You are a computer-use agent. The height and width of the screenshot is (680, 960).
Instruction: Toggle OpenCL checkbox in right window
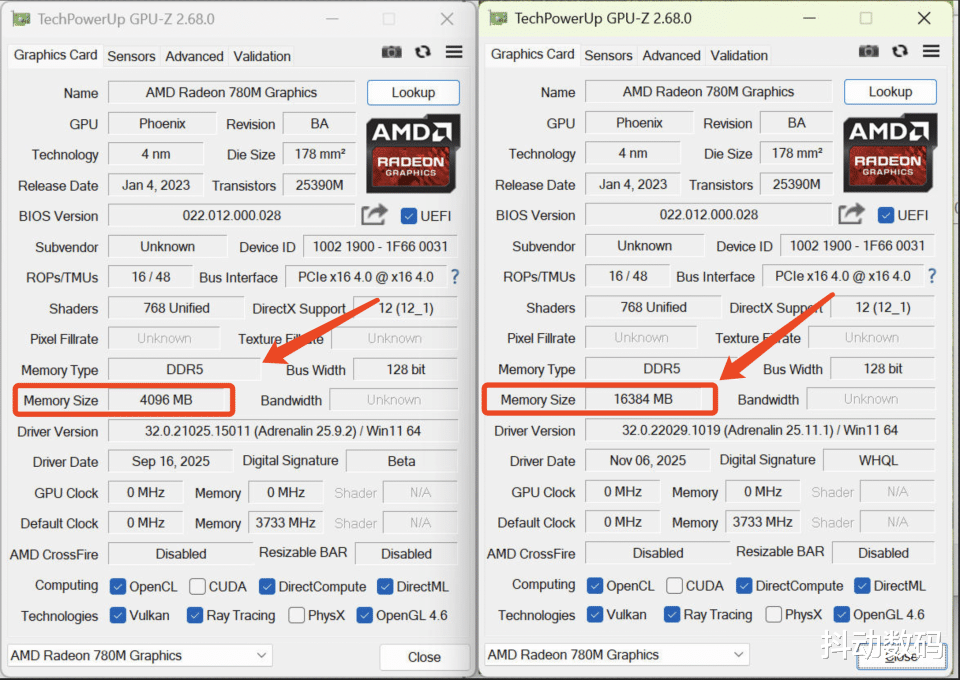point(594,586)
